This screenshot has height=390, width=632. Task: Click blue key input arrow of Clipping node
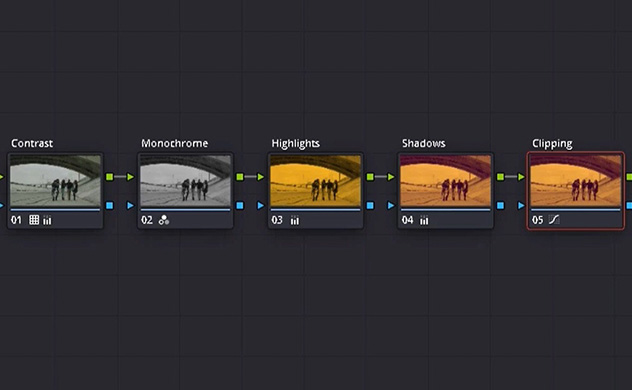[521, 205]
